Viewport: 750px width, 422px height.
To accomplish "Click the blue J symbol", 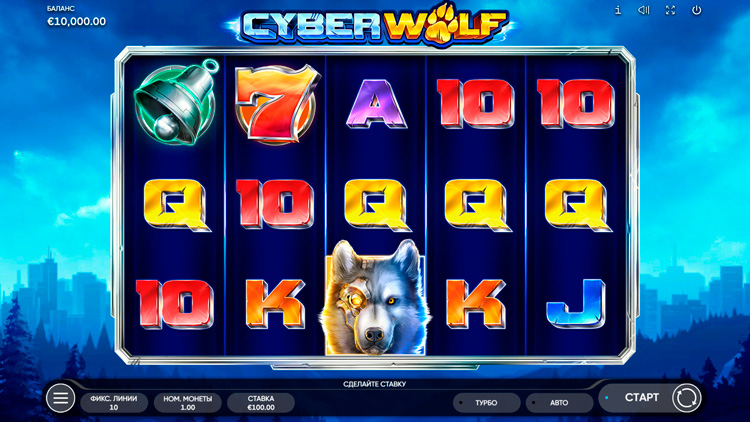I will (576, 304).
